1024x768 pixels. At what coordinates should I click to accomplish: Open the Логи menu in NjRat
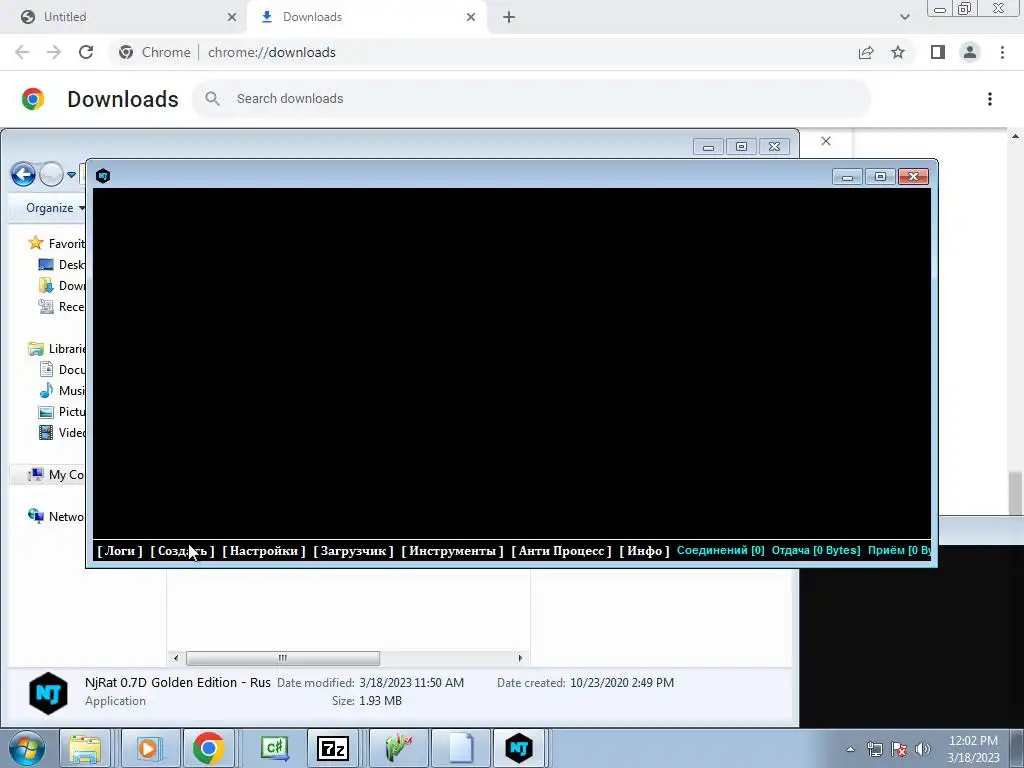coord(120,551)
